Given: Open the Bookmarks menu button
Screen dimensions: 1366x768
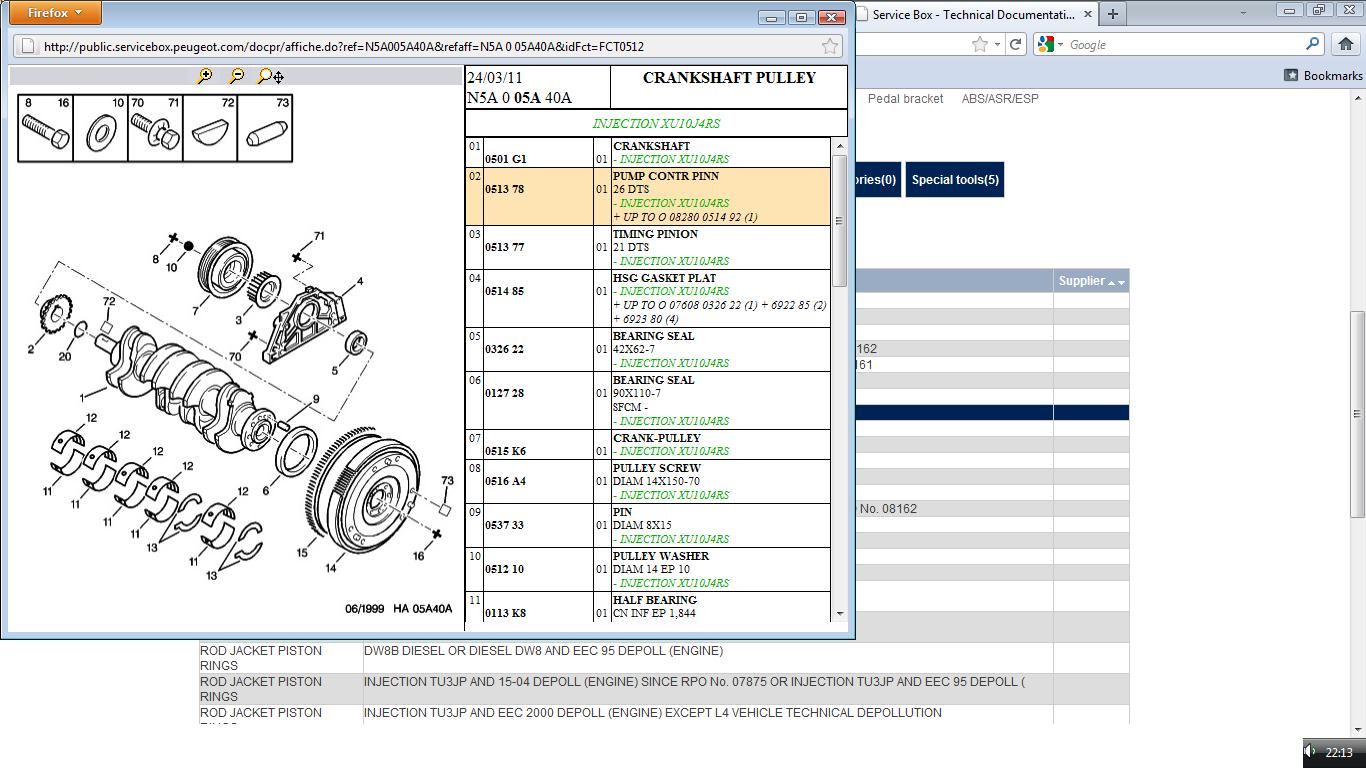Looking at the screenshot, I should click(x=1323, y=75).
